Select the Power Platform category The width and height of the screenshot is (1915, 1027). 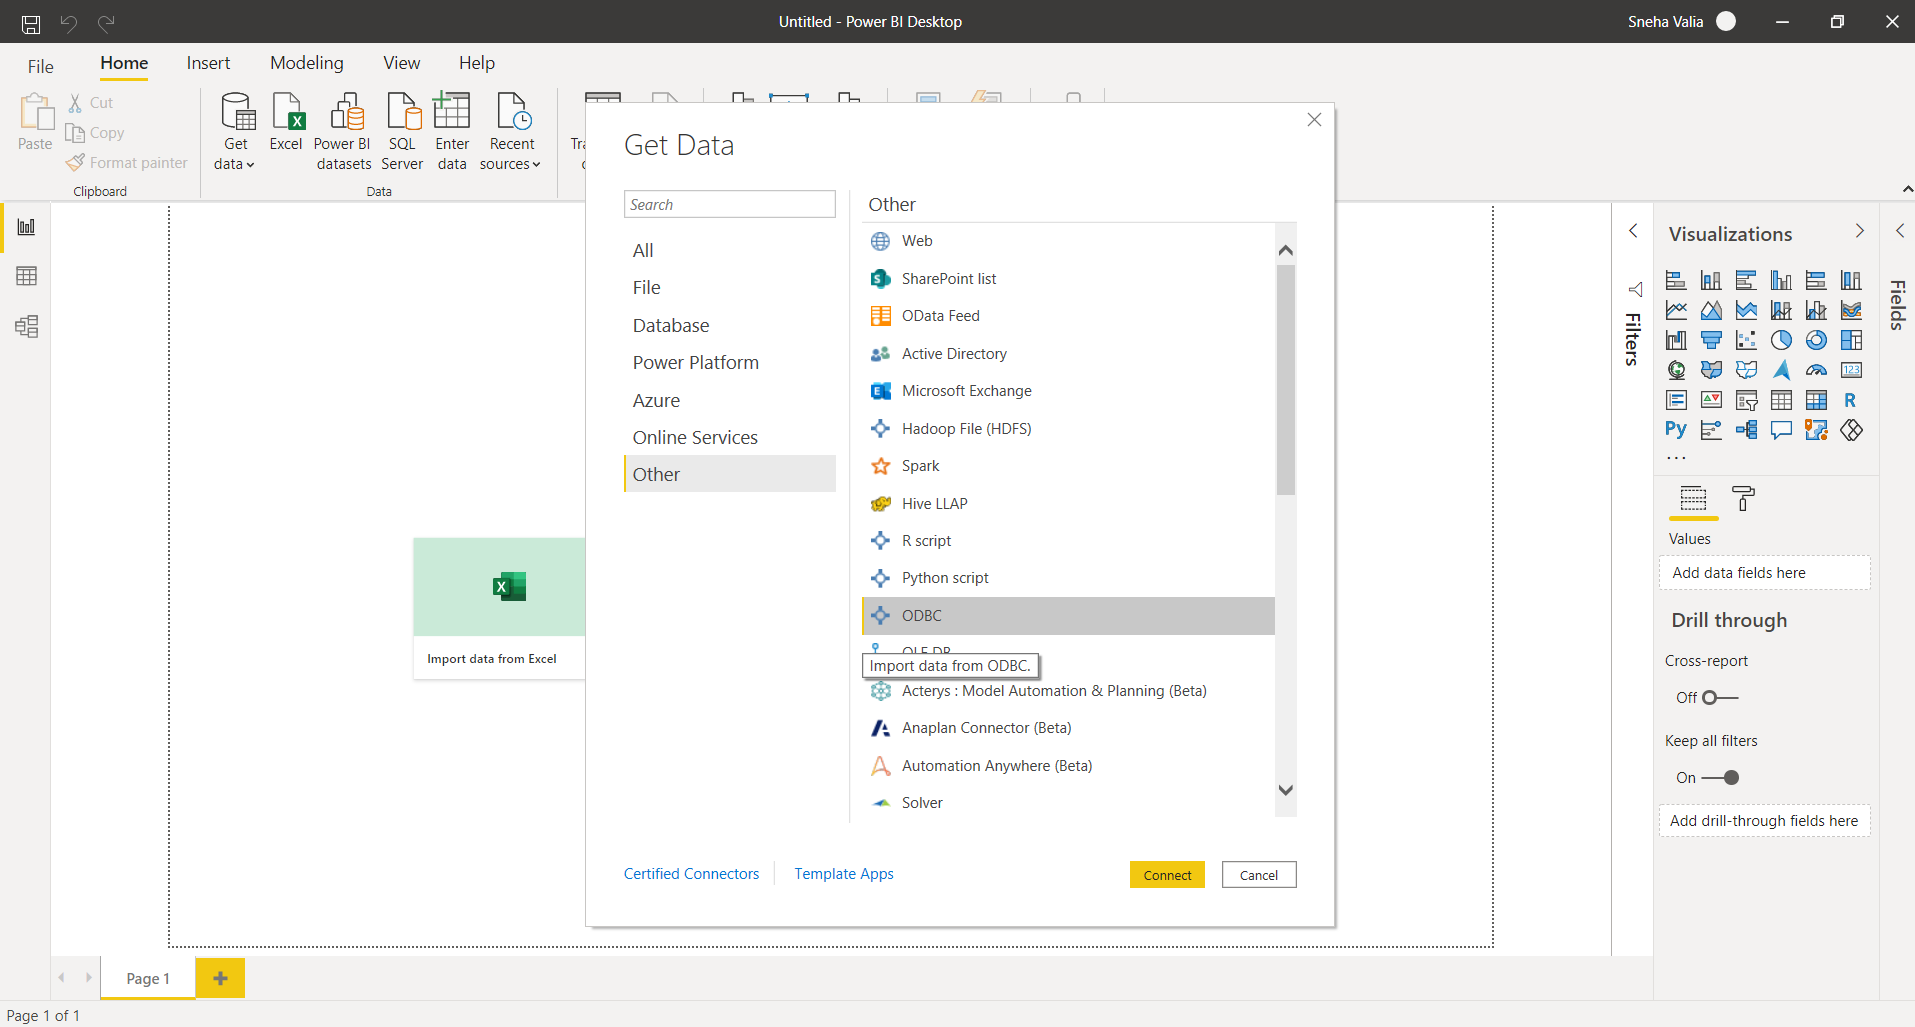click(x=729, y=362)
